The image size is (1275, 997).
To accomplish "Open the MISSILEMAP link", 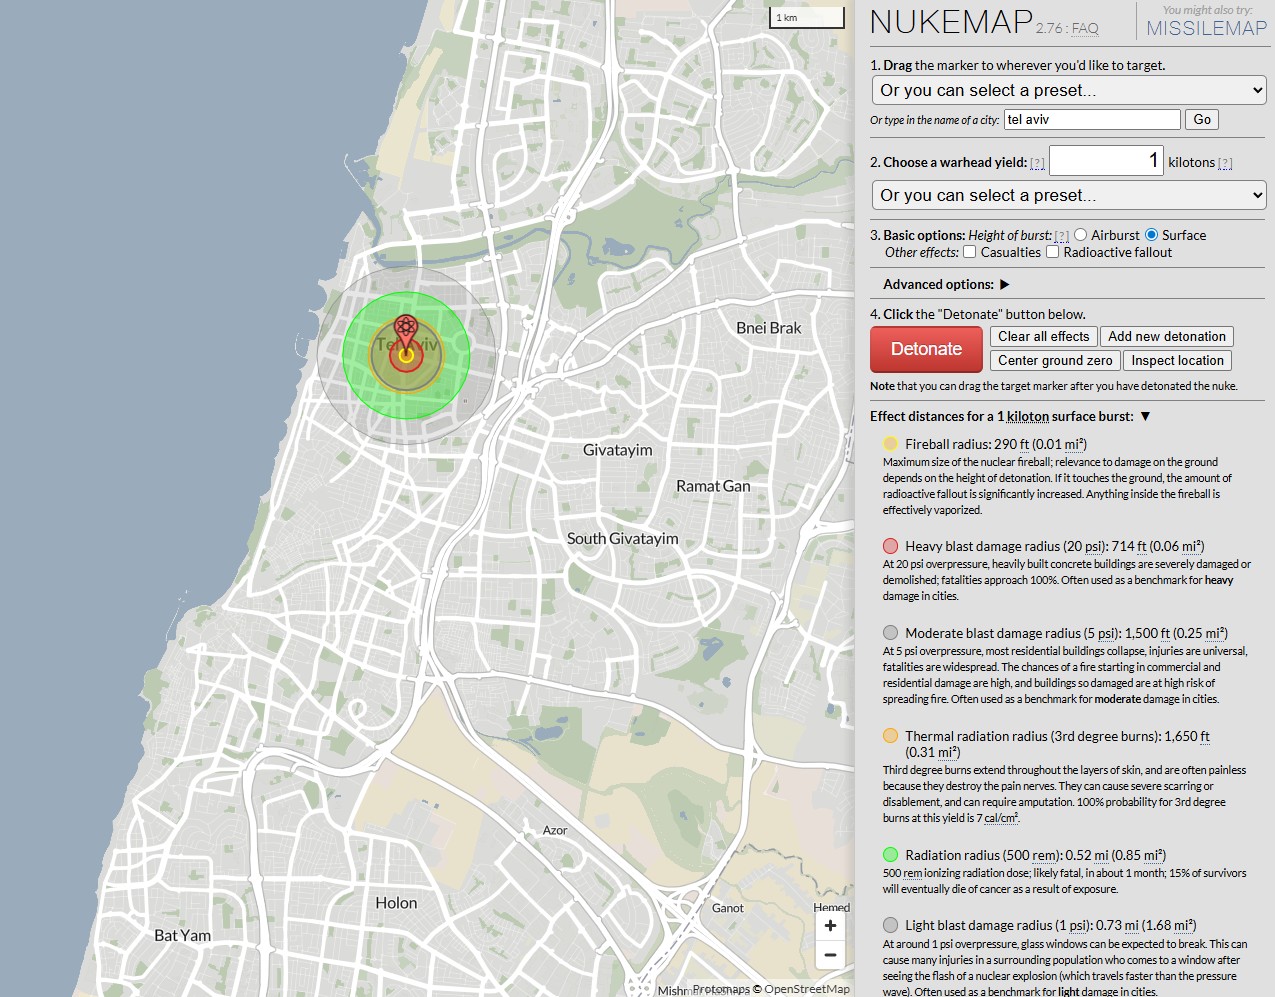I will pos(1206,28).
